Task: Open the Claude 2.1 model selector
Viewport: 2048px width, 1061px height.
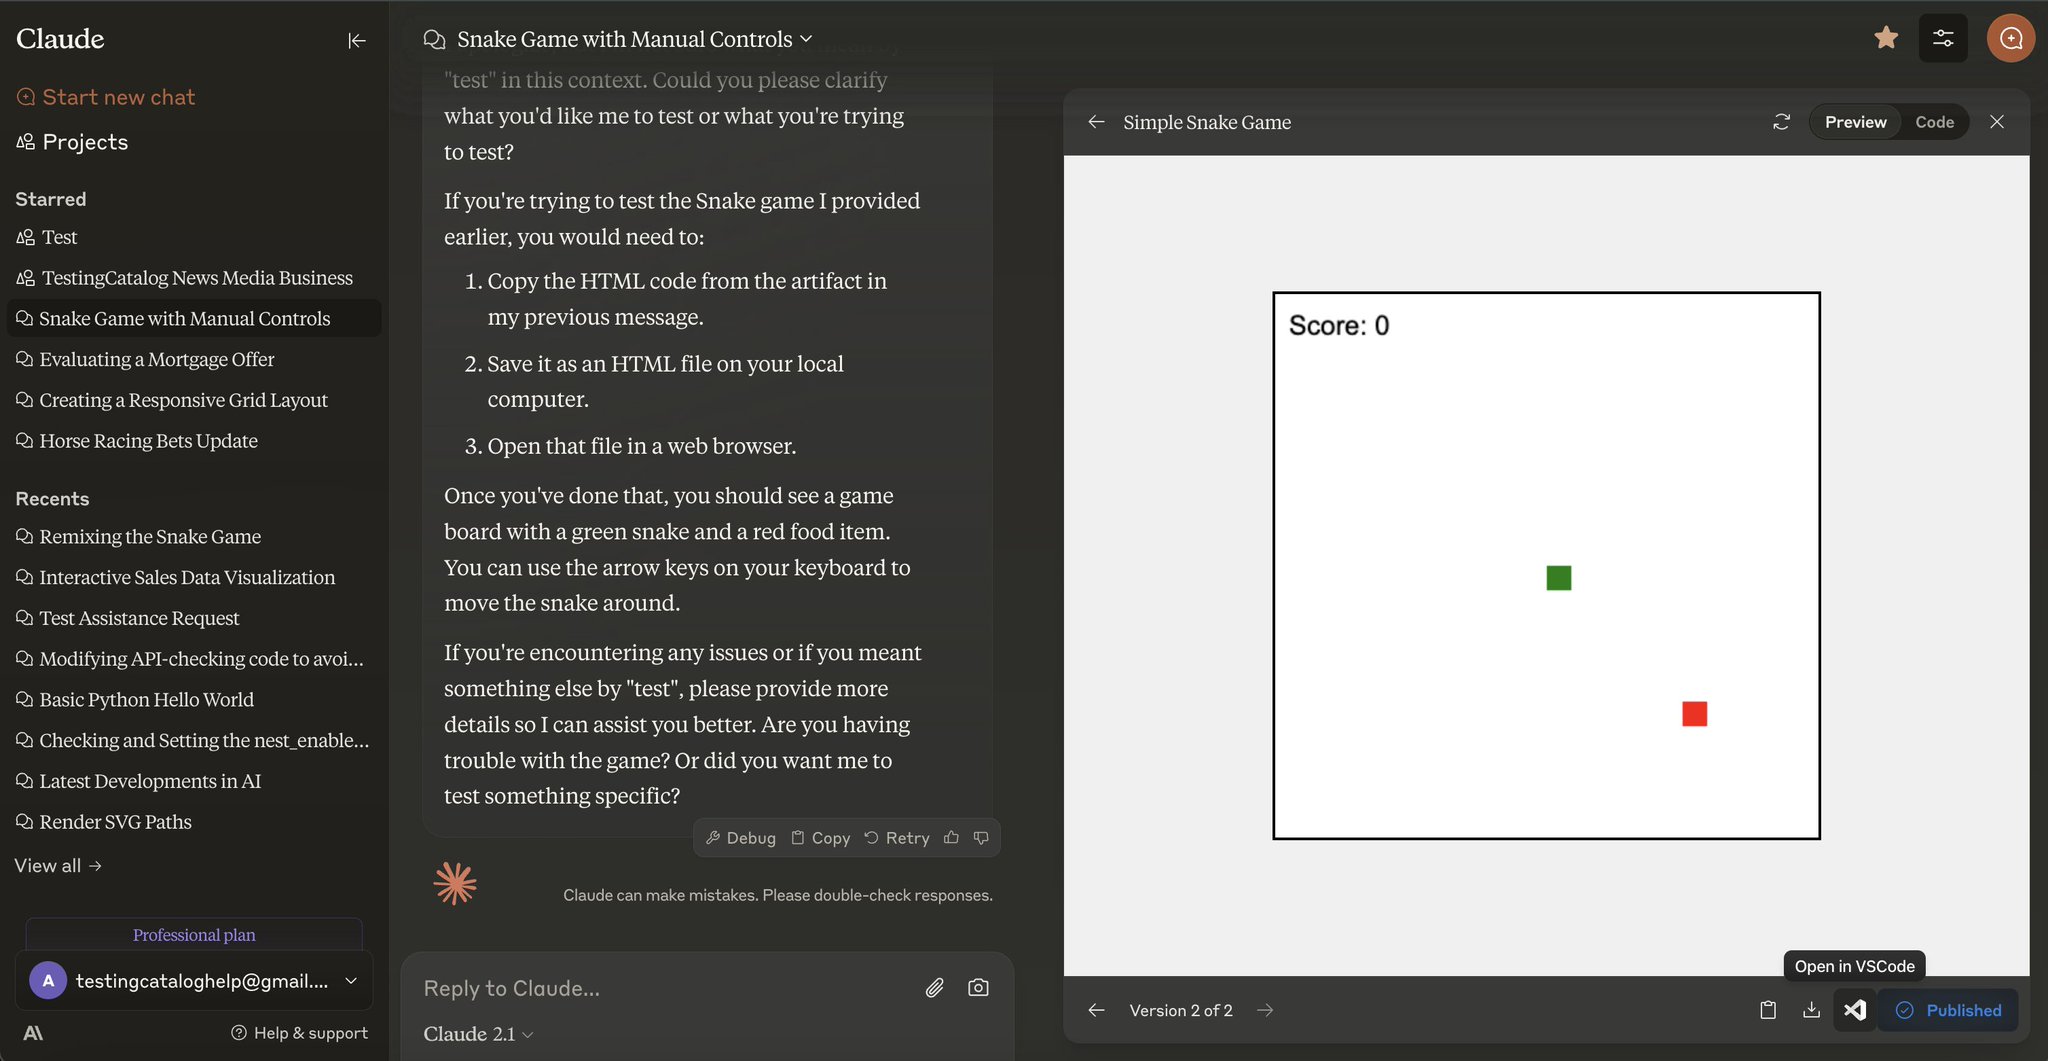Action: (x=478, y=1034)
